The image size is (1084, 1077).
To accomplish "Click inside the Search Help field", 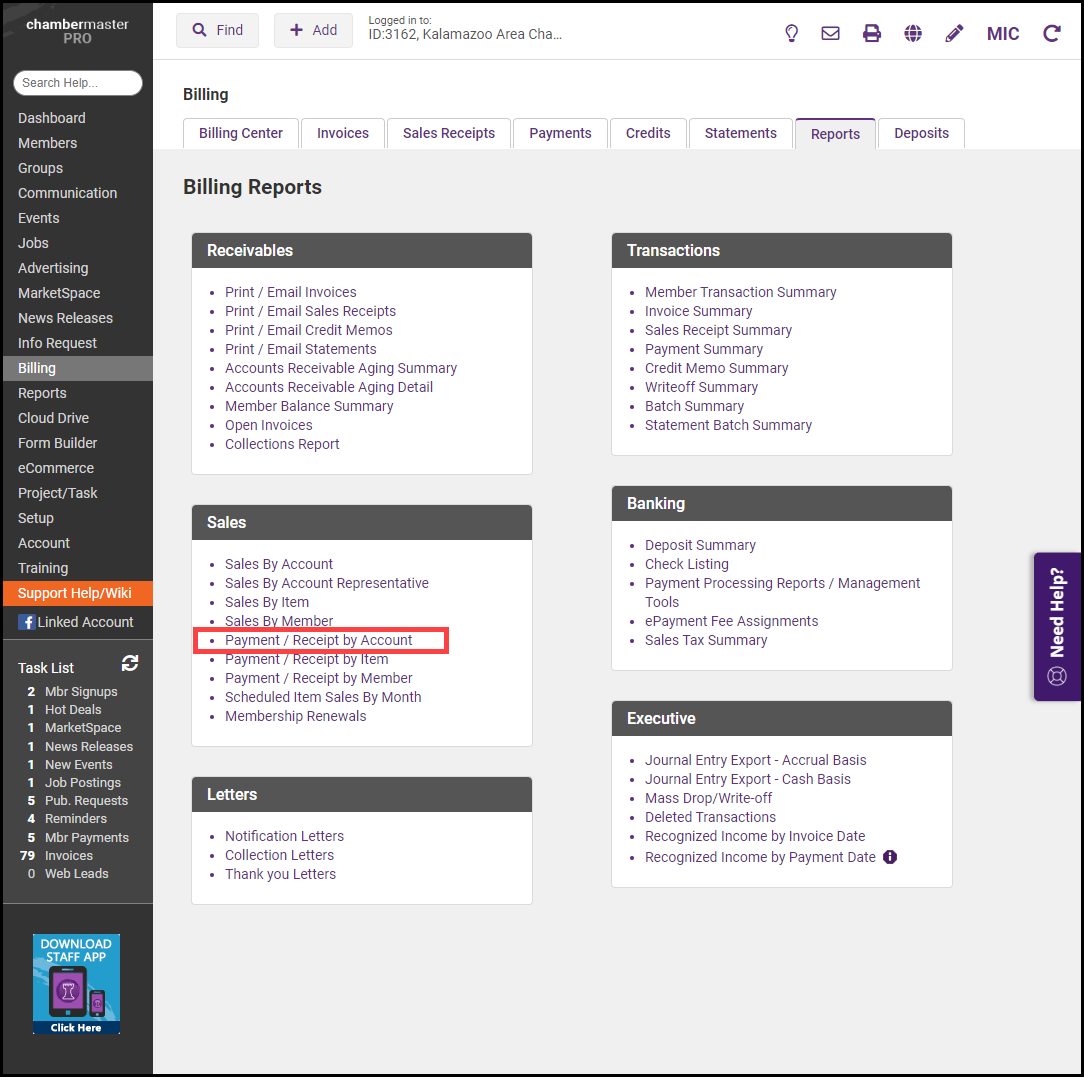I will coord(78,83).
